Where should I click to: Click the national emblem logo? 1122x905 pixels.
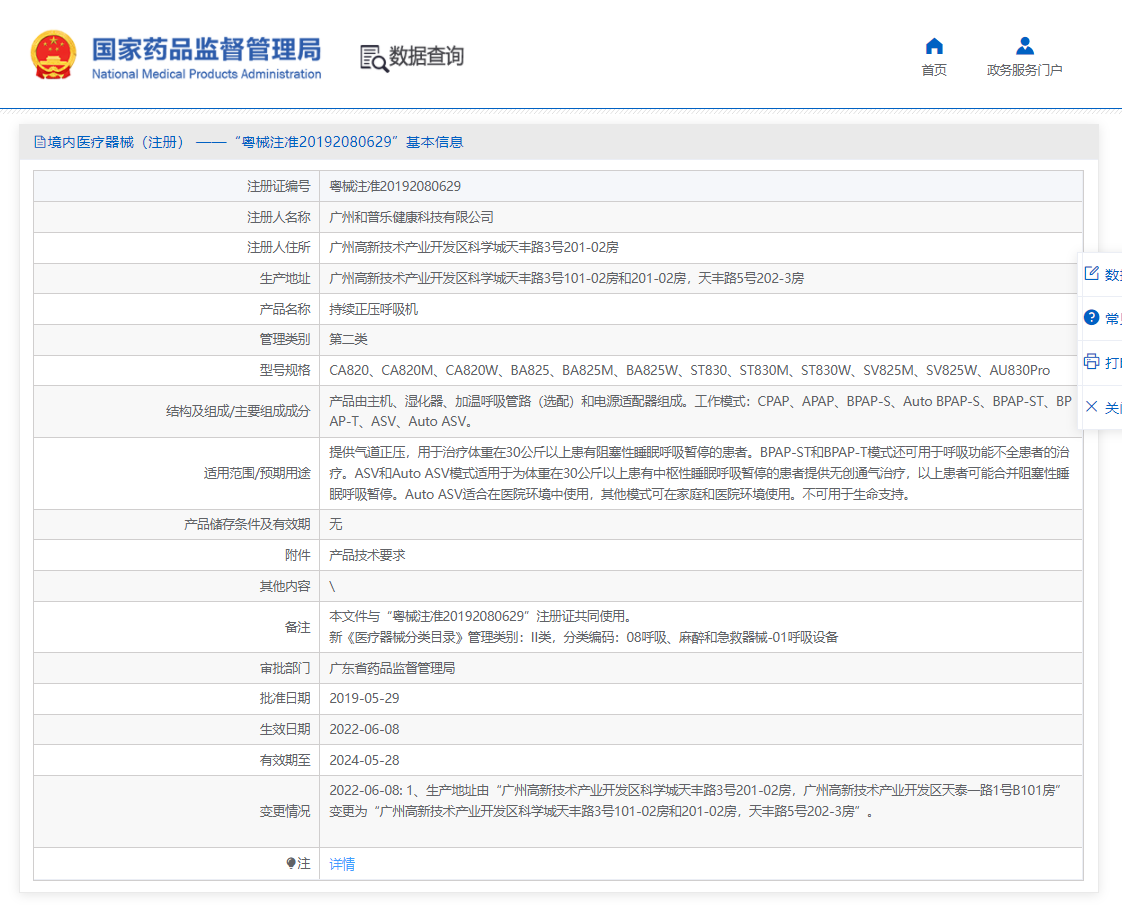(53, 55)
